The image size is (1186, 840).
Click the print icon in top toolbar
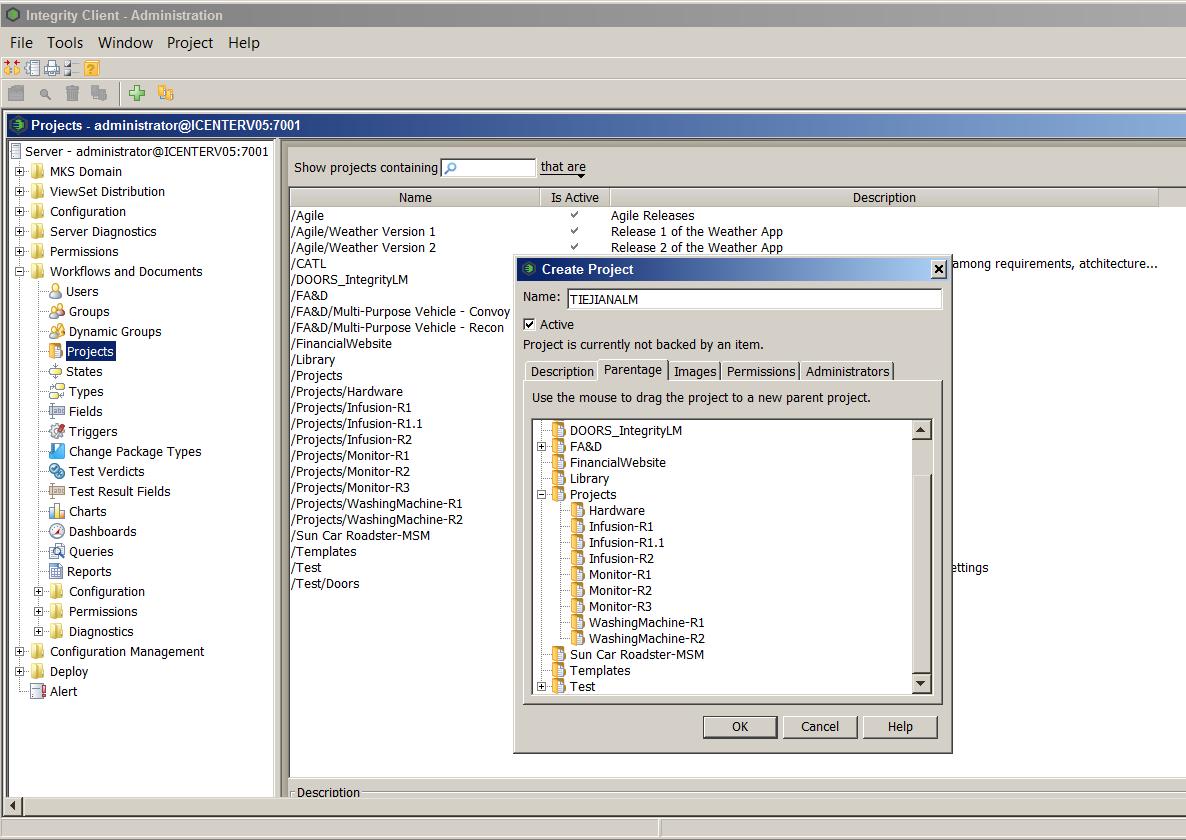[52, 68]
